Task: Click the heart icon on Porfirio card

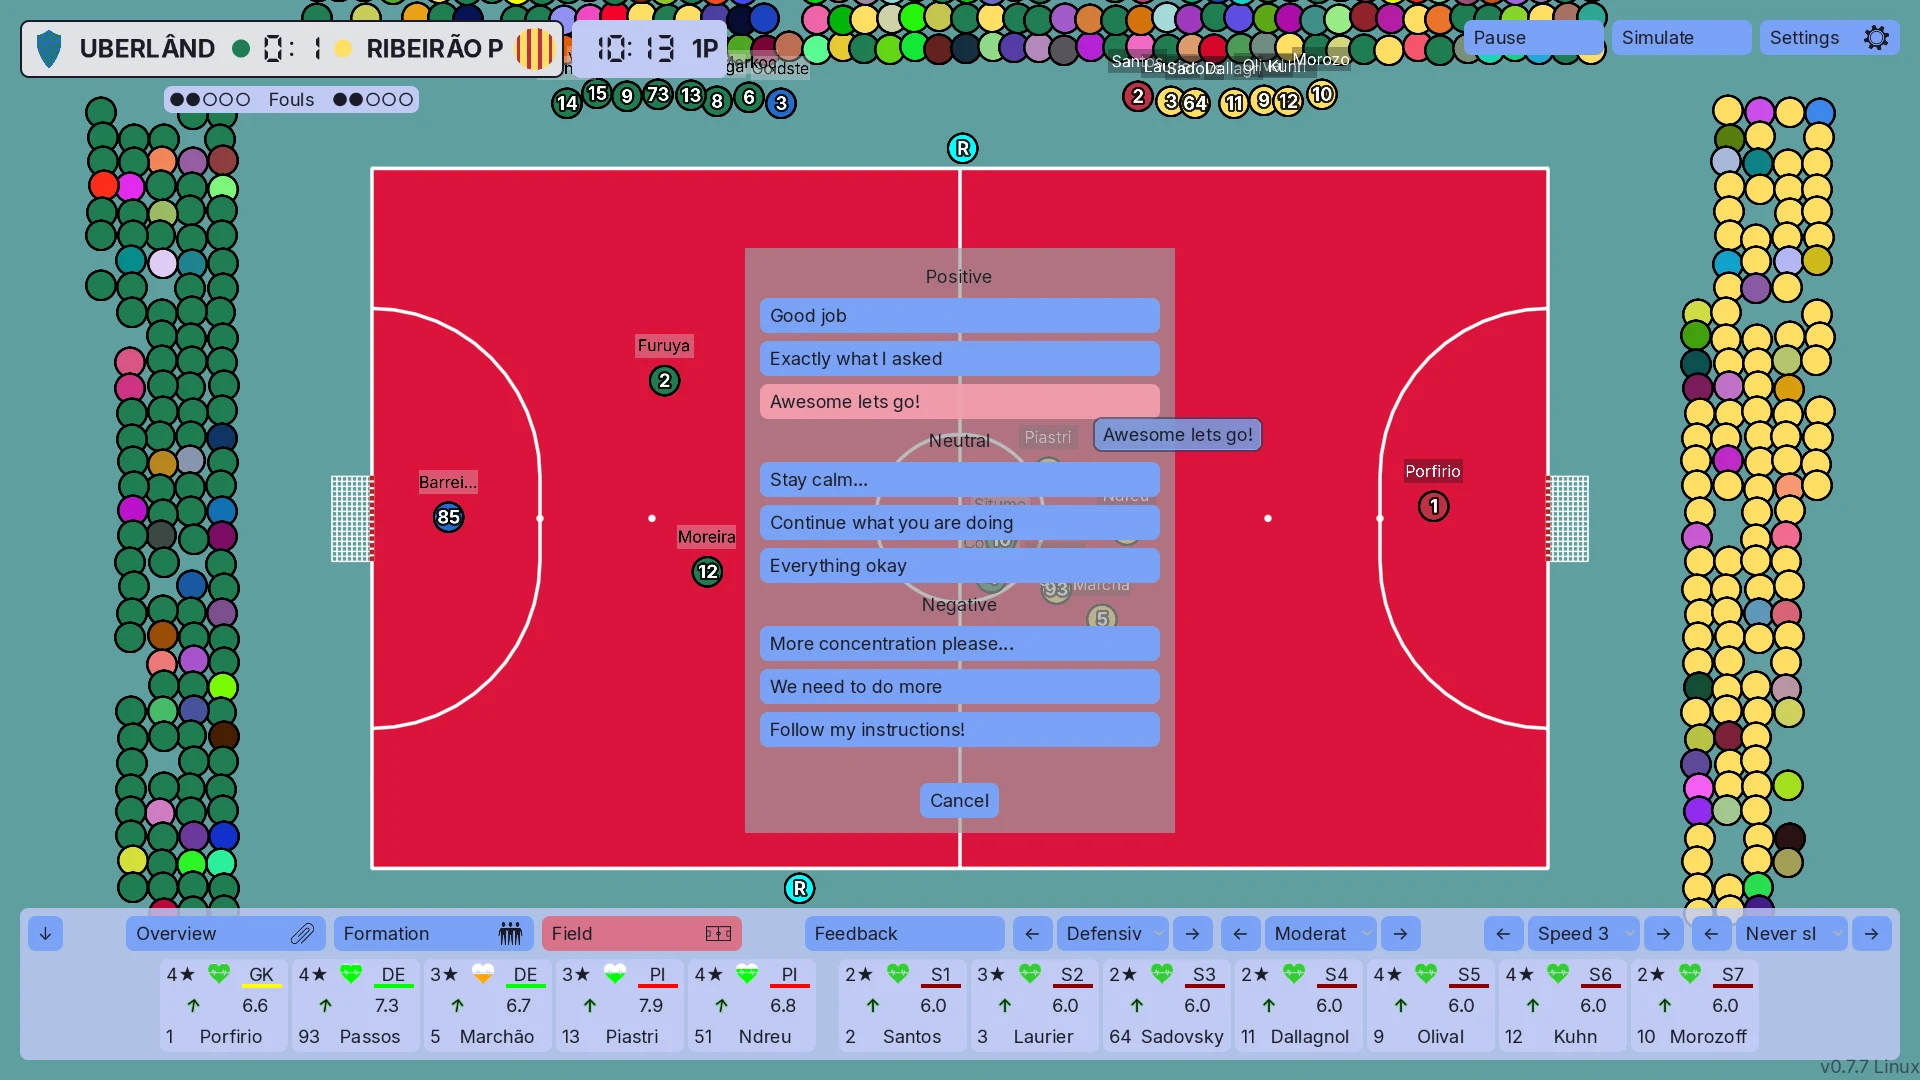Action: (219, 974)
